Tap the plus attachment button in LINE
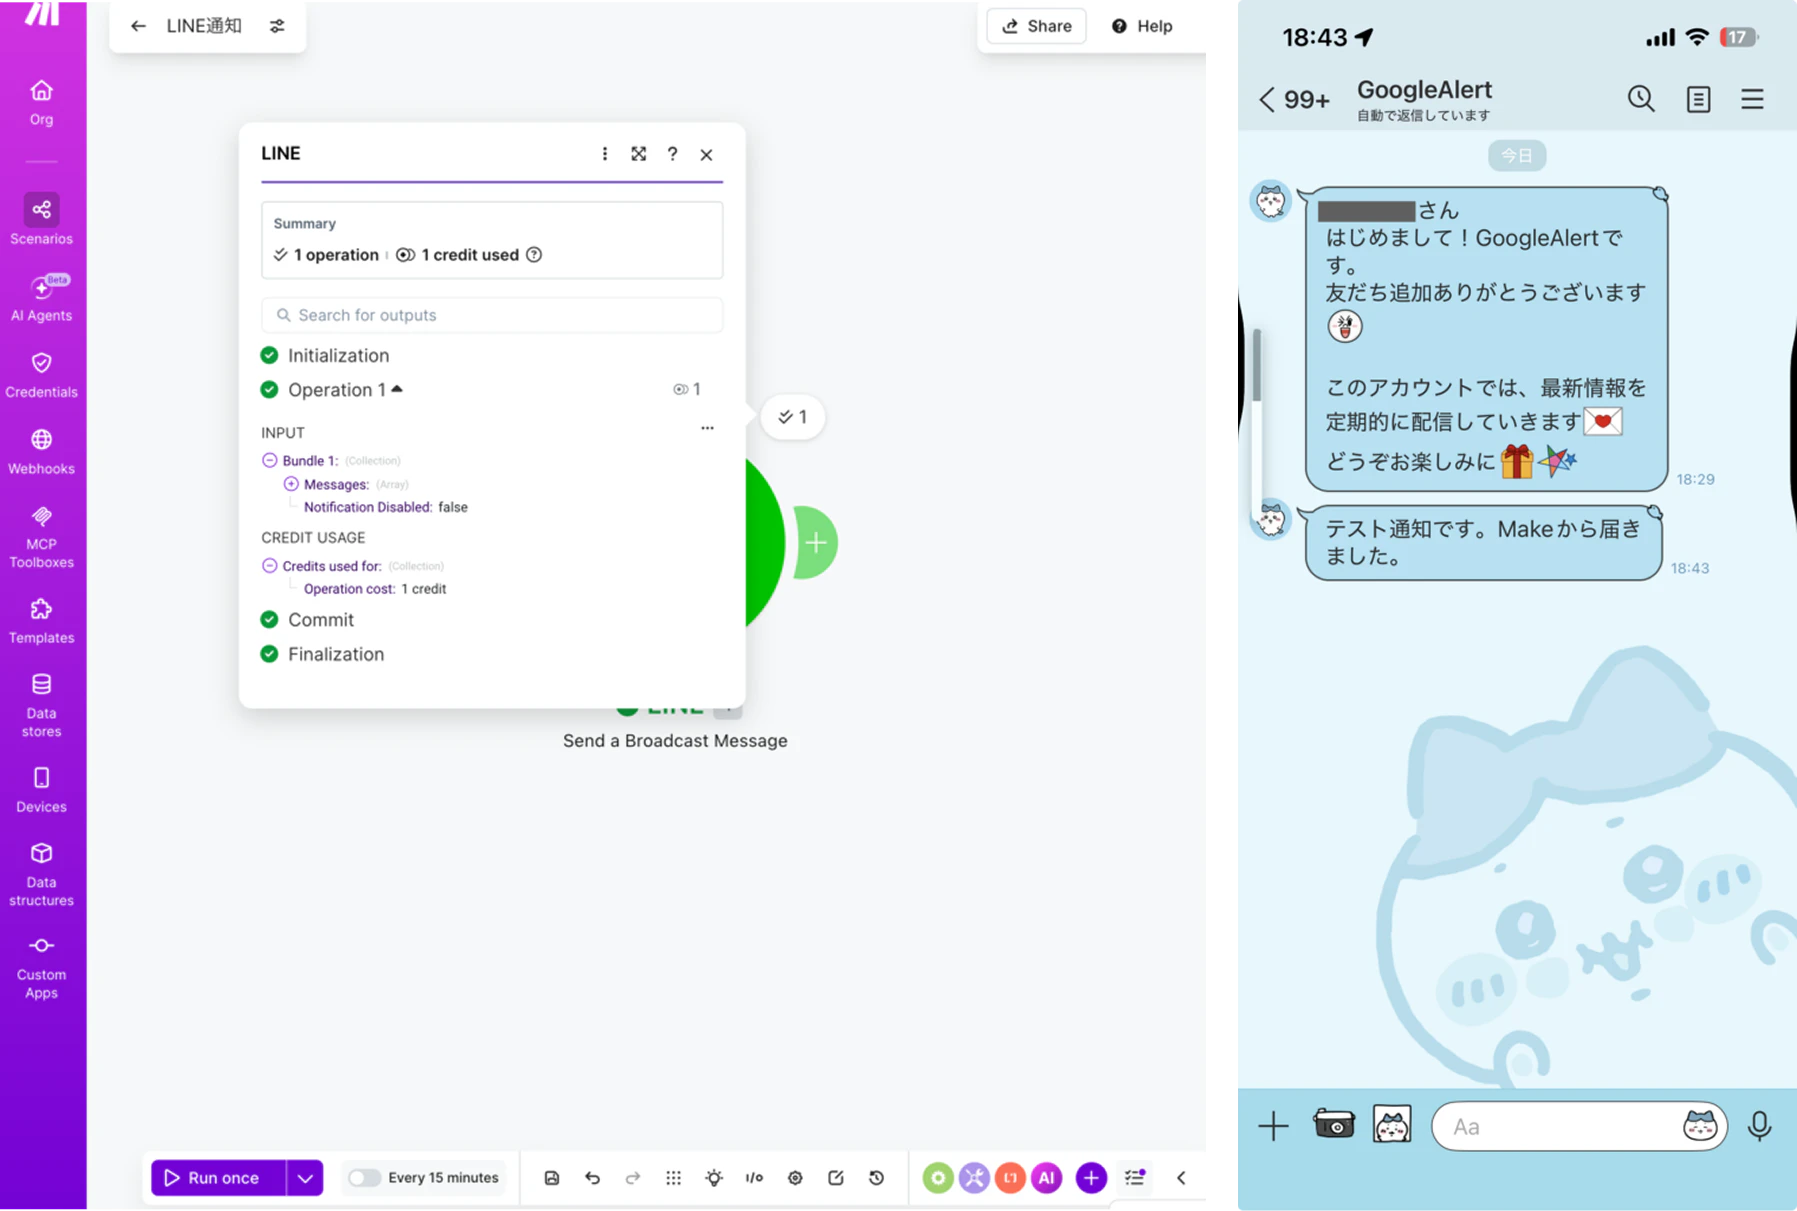The height and width of the screenshot is (1211, 1797). tap(1273, 1126)
